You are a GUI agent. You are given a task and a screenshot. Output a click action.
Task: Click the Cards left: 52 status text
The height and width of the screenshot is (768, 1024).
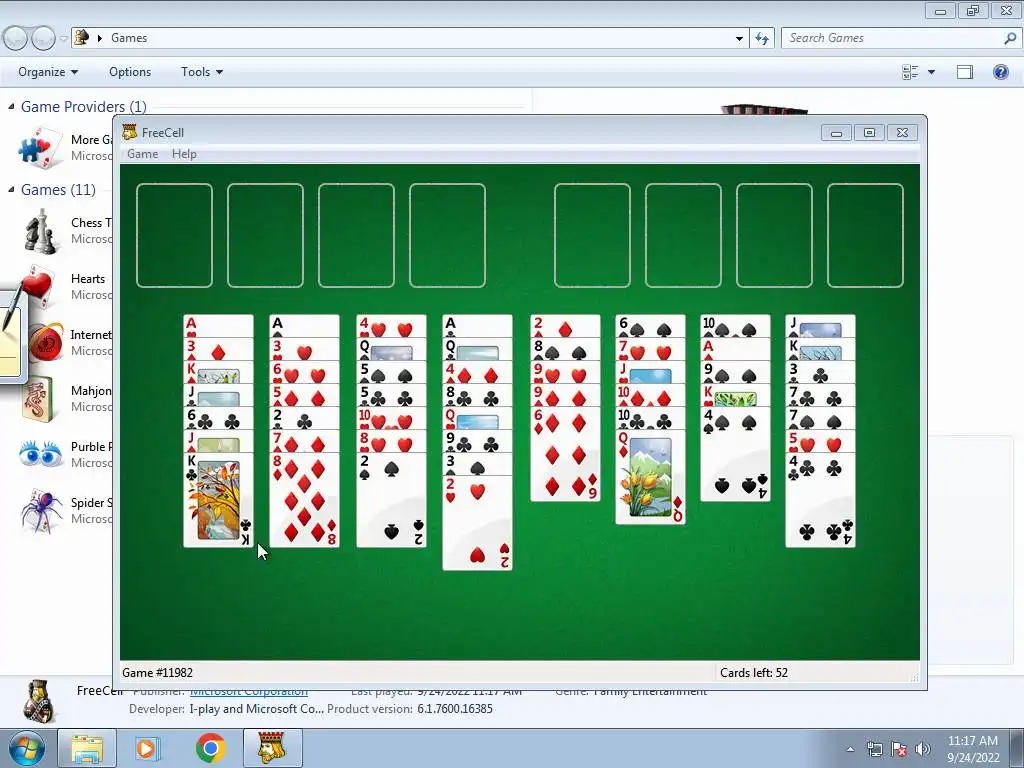tap(754, 673)
